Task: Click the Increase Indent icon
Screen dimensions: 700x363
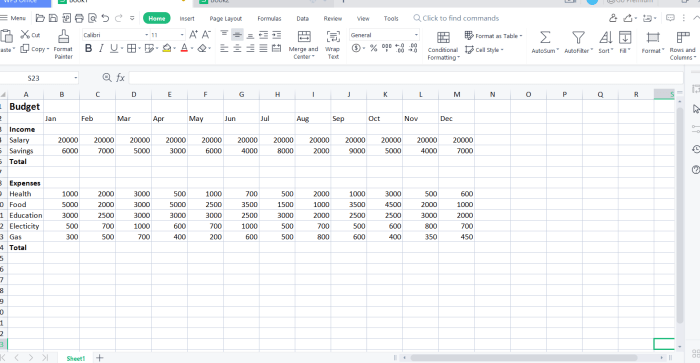Action: pyautogui.click(x=277, y=34)
